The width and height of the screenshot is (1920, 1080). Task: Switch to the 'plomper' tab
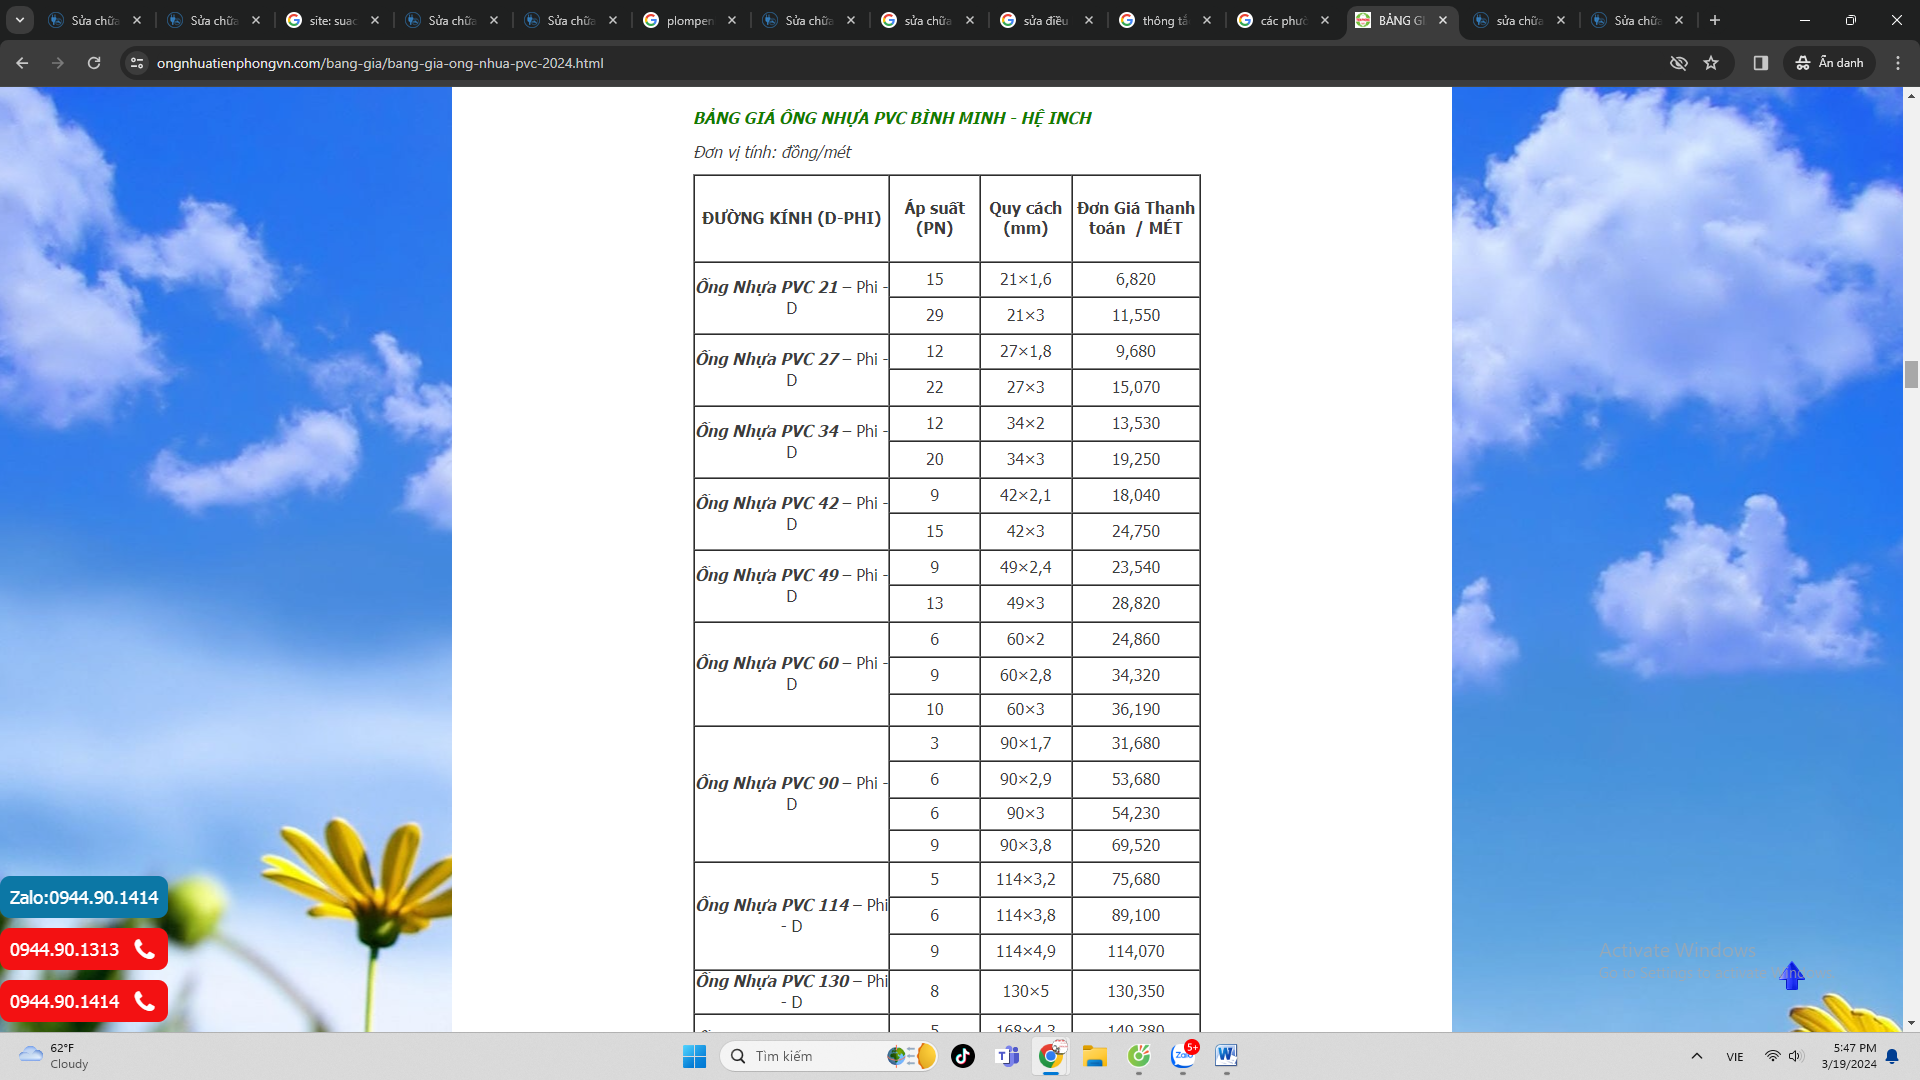coord(690,20)
